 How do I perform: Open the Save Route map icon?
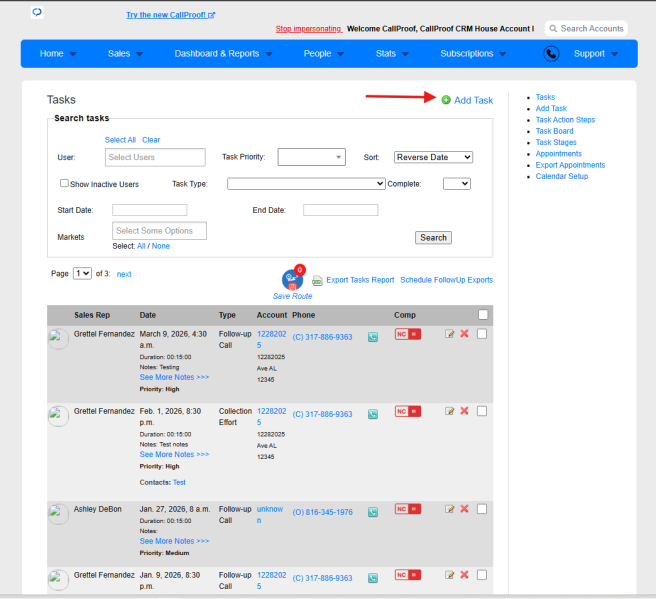pyautogui.click(x=292, y=279)
